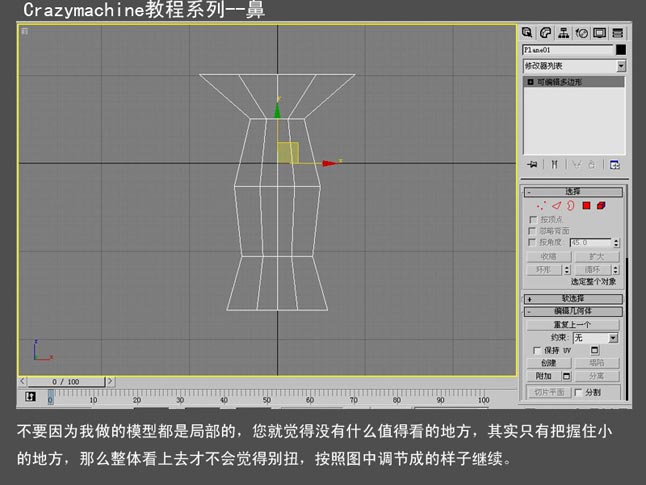Open the Display command panel tab
Viewport: 646px width, 485px height.
click(599, 33)
